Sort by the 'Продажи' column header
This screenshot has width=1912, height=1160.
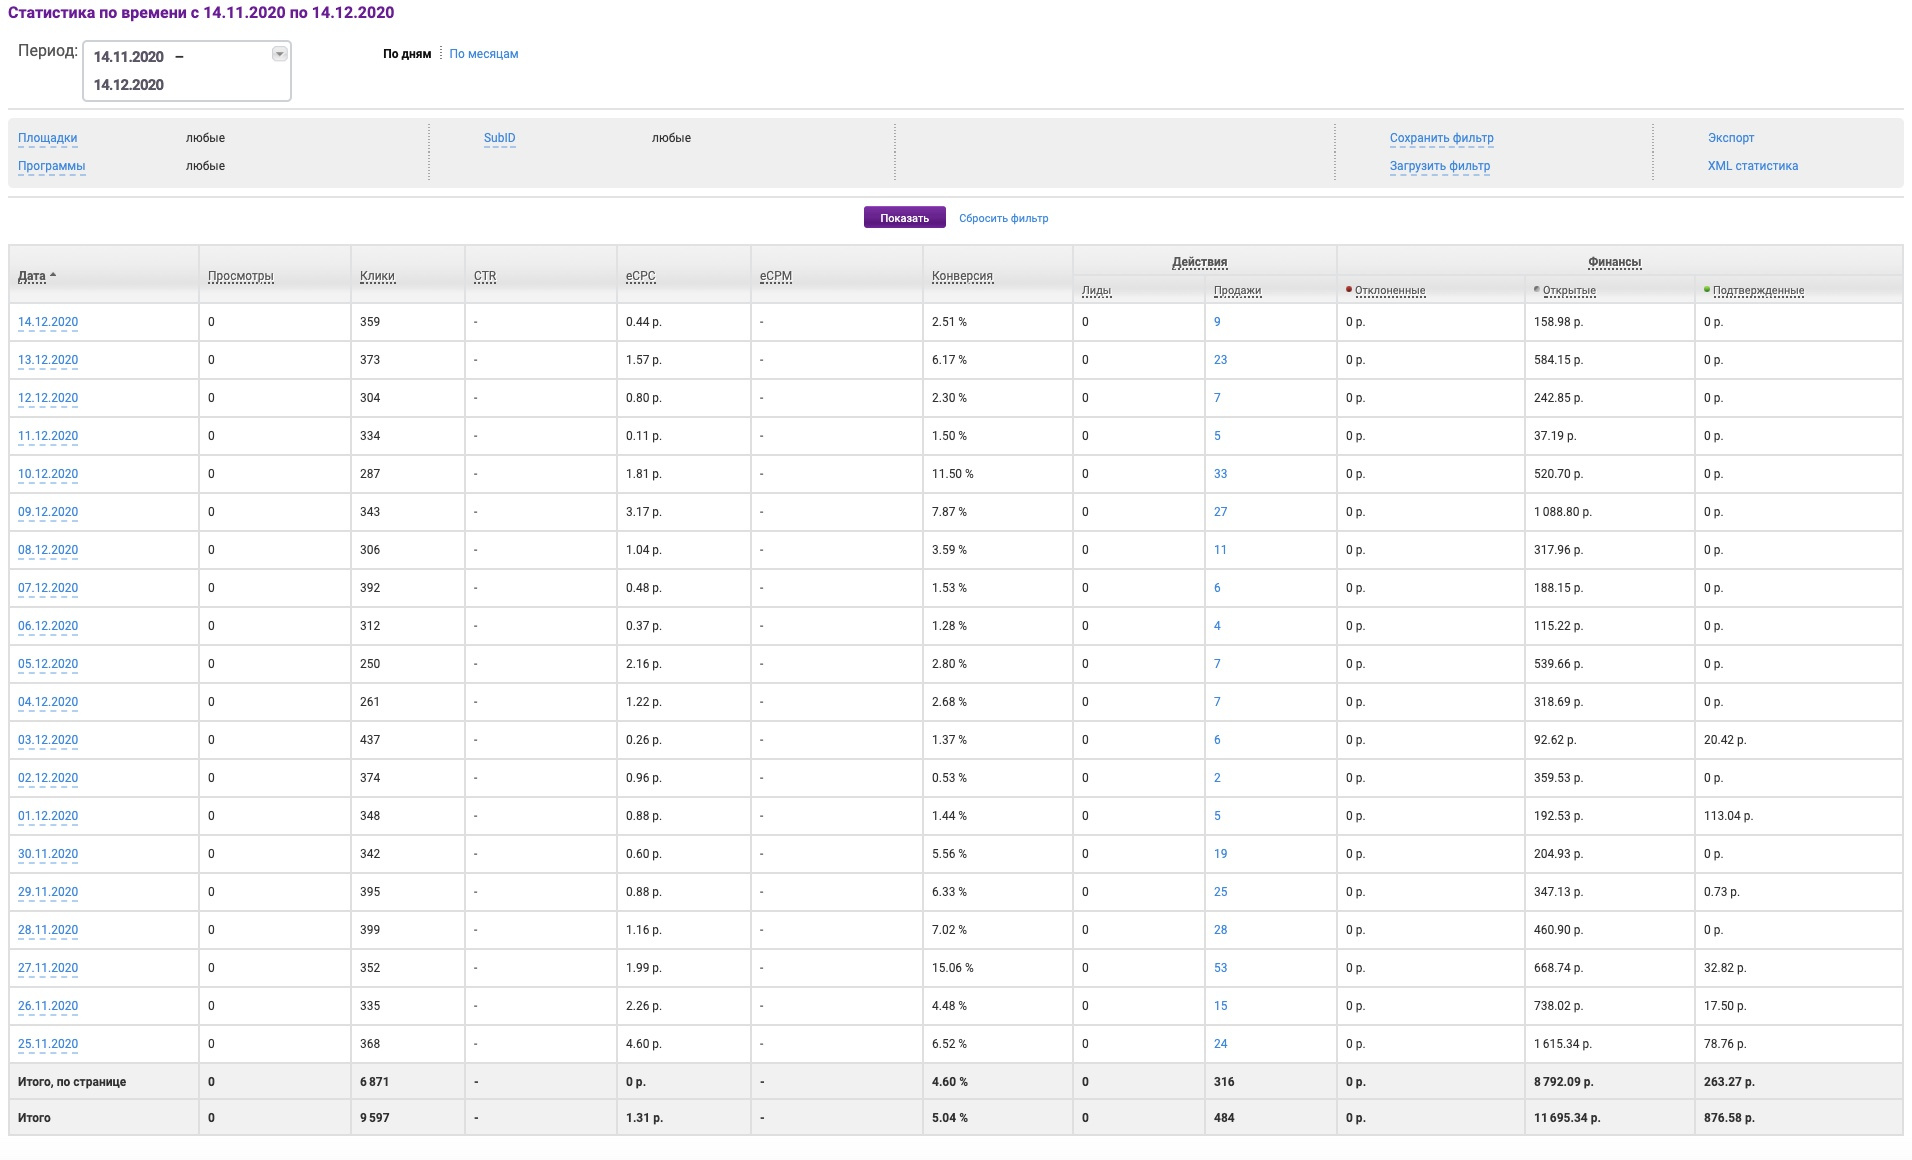[x=1238, y=291]
